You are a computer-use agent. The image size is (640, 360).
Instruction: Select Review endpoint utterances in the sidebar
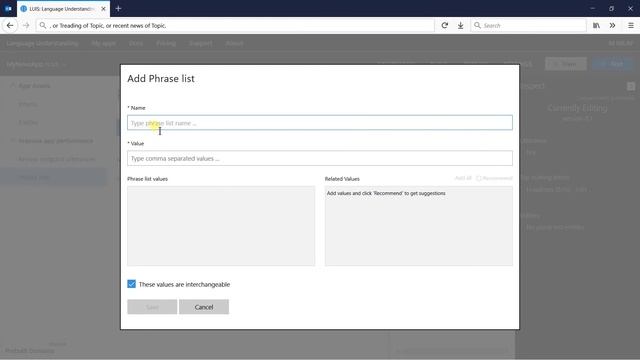(57, 159)
